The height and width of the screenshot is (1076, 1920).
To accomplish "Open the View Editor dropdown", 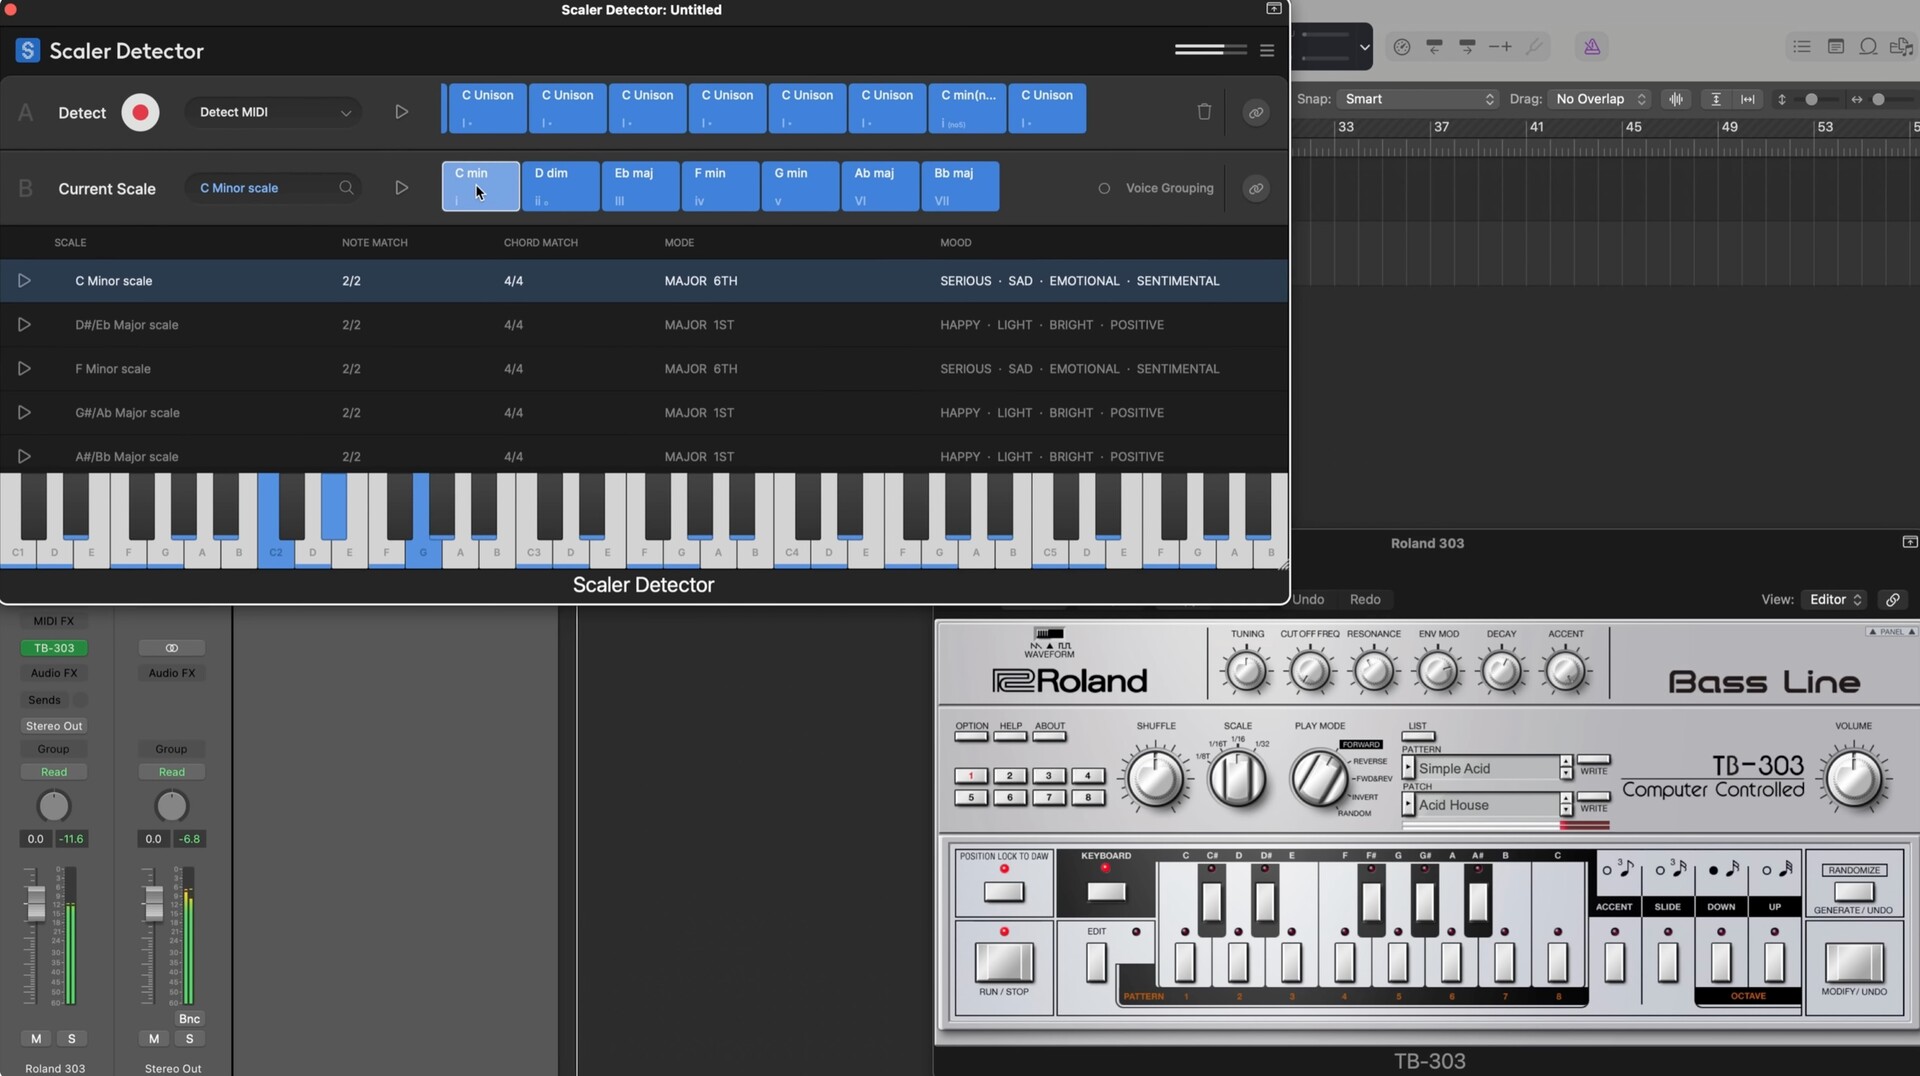I will 1834,600.
